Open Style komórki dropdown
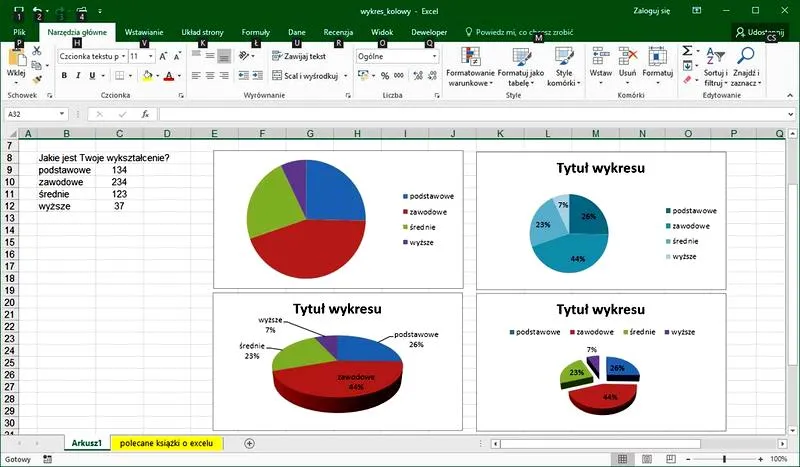Screen dimensions: 800x467 click(x=564, y=67)
